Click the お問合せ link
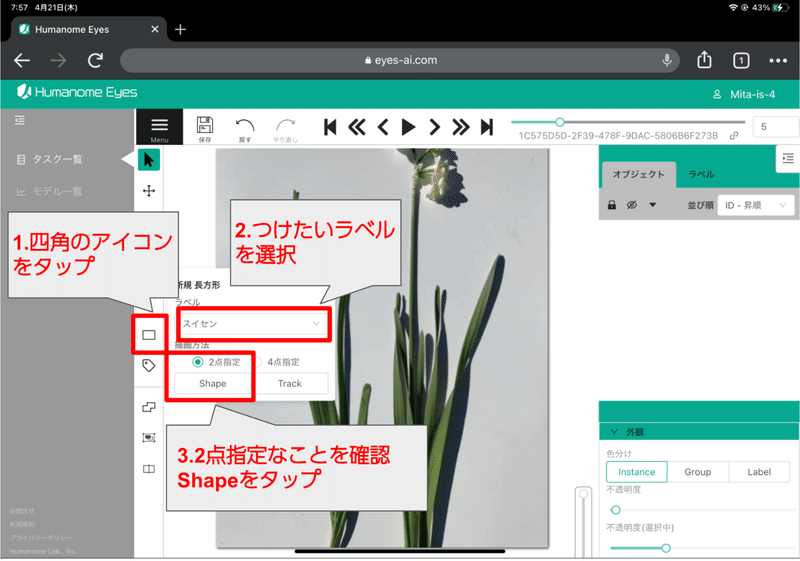Image resolution: width=800 pixels, height=561 pixels. 22,511
